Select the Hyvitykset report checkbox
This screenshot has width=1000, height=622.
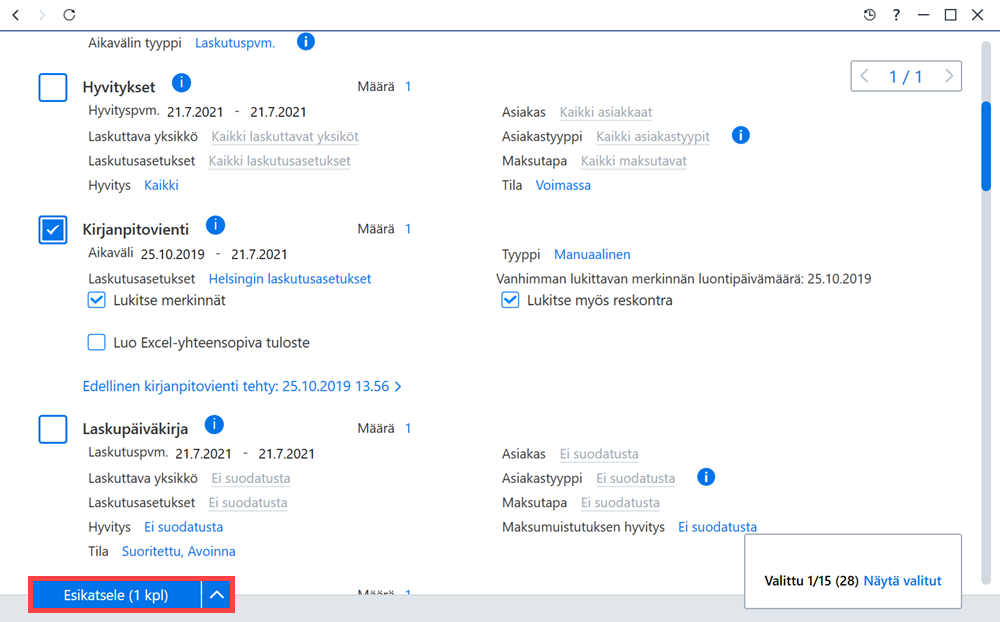click(53, 87)
